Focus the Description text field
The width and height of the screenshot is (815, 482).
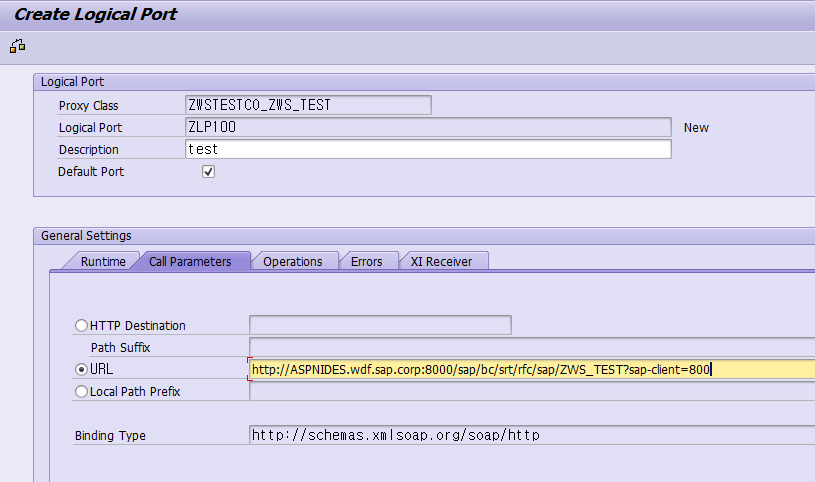coord(428,149)
